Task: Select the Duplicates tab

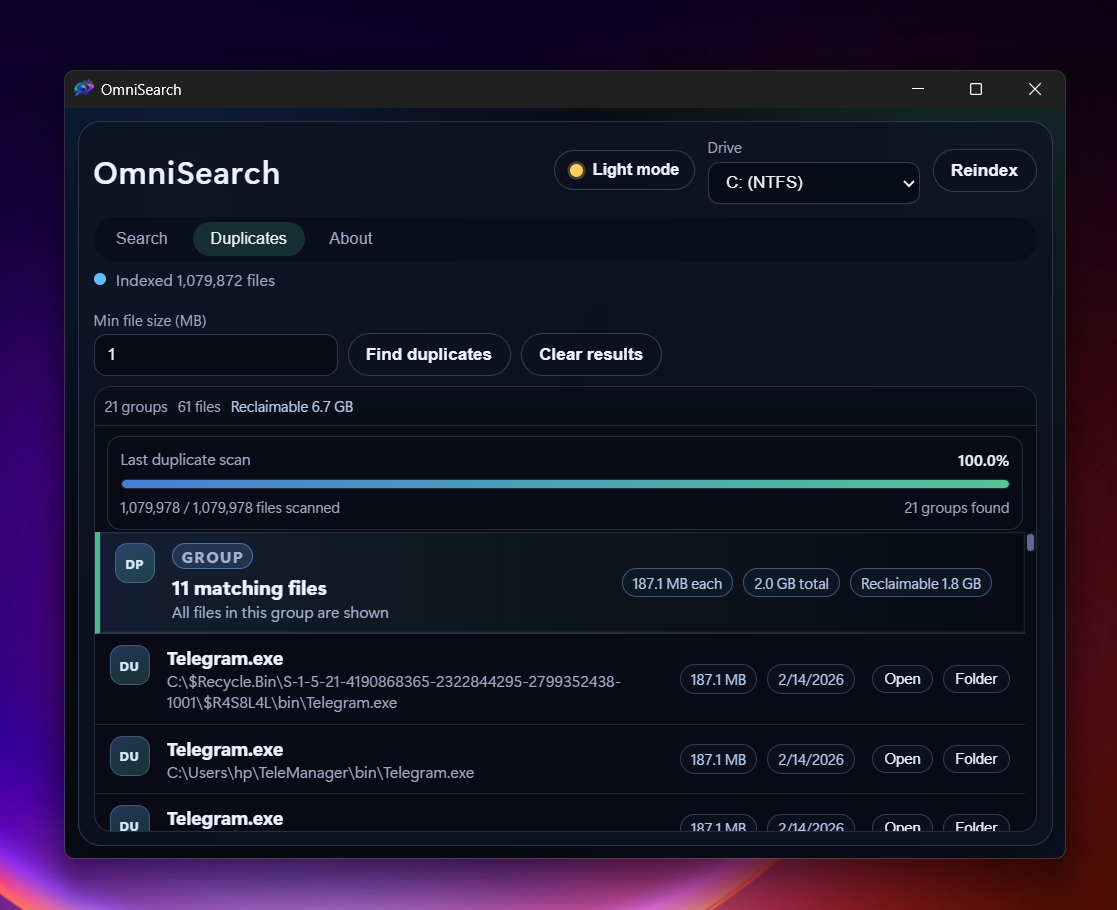Action: tap(248, 238)
